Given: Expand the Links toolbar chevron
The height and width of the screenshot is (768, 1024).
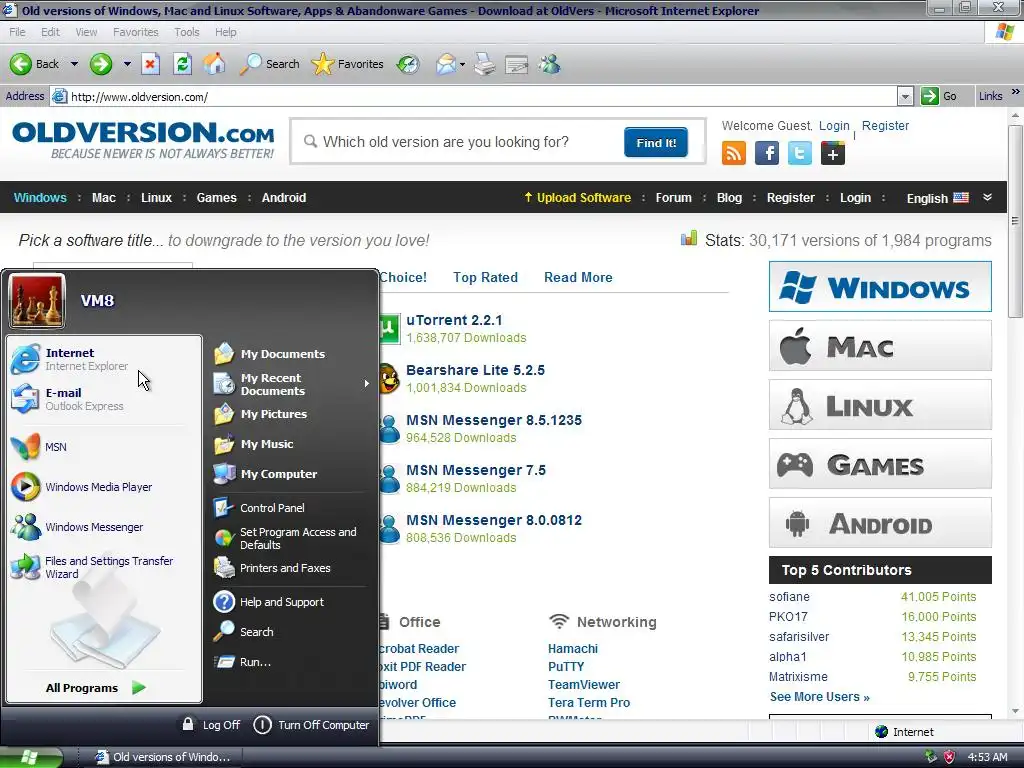Looking at the screenshot, I should tap(1016, 93).
